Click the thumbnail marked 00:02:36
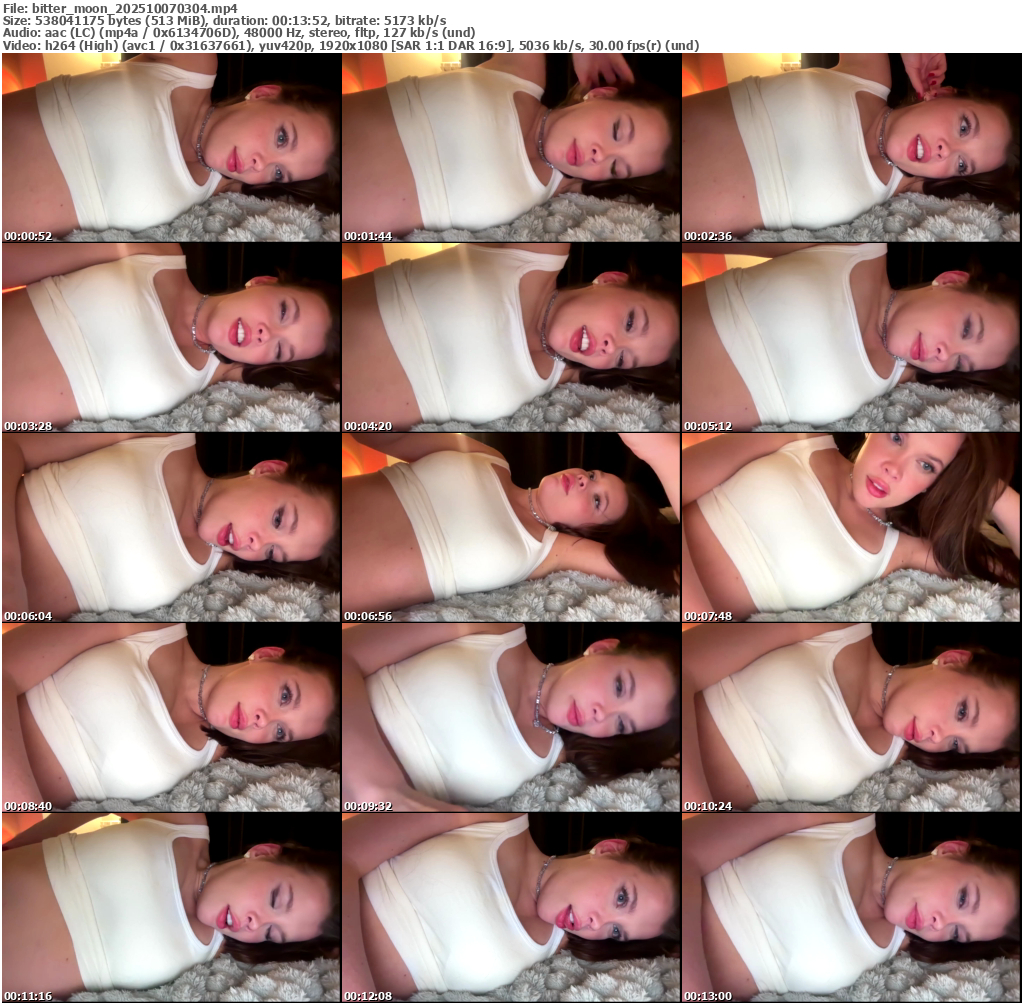 tap(851, 148)
